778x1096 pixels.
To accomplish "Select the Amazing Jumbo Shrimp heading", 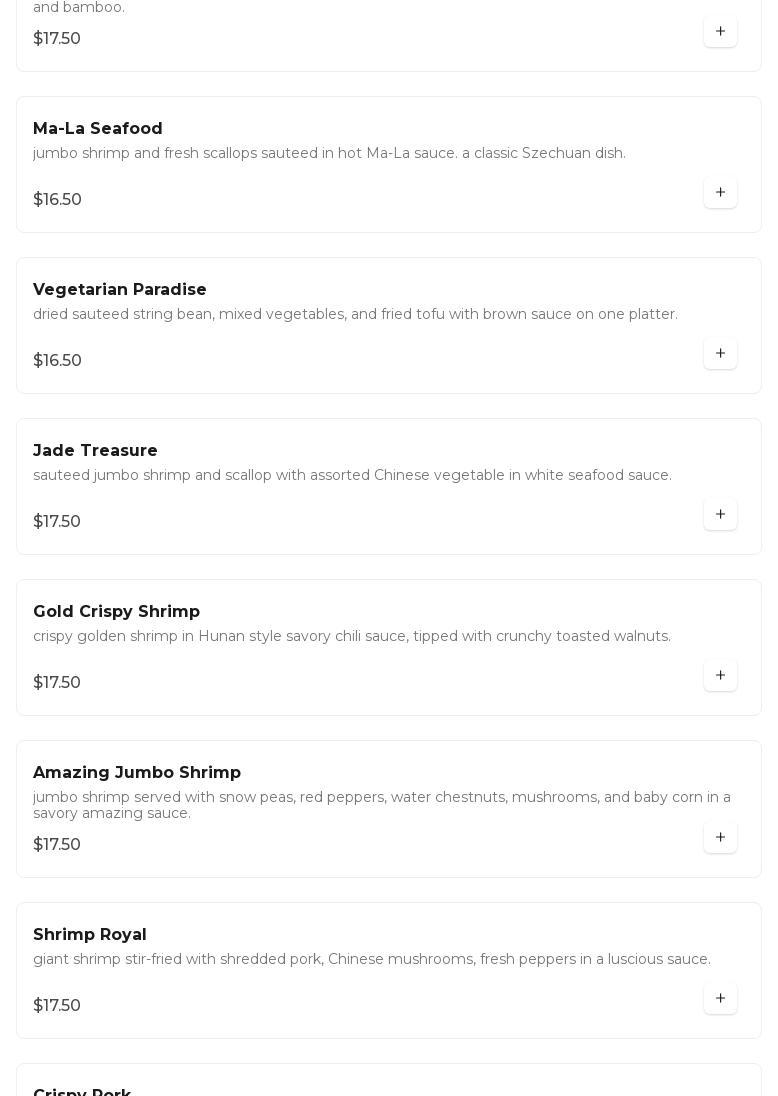I will click(137, 773).
